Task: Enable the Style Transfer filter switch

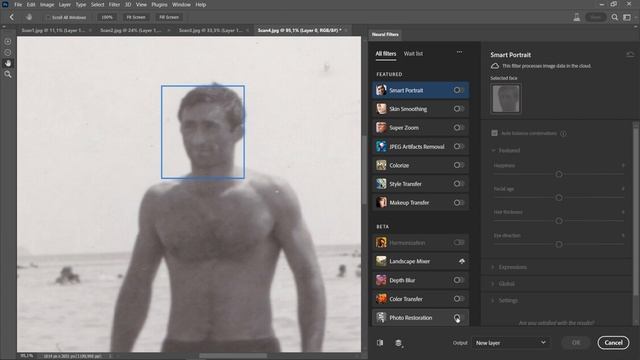Action: 459,184
